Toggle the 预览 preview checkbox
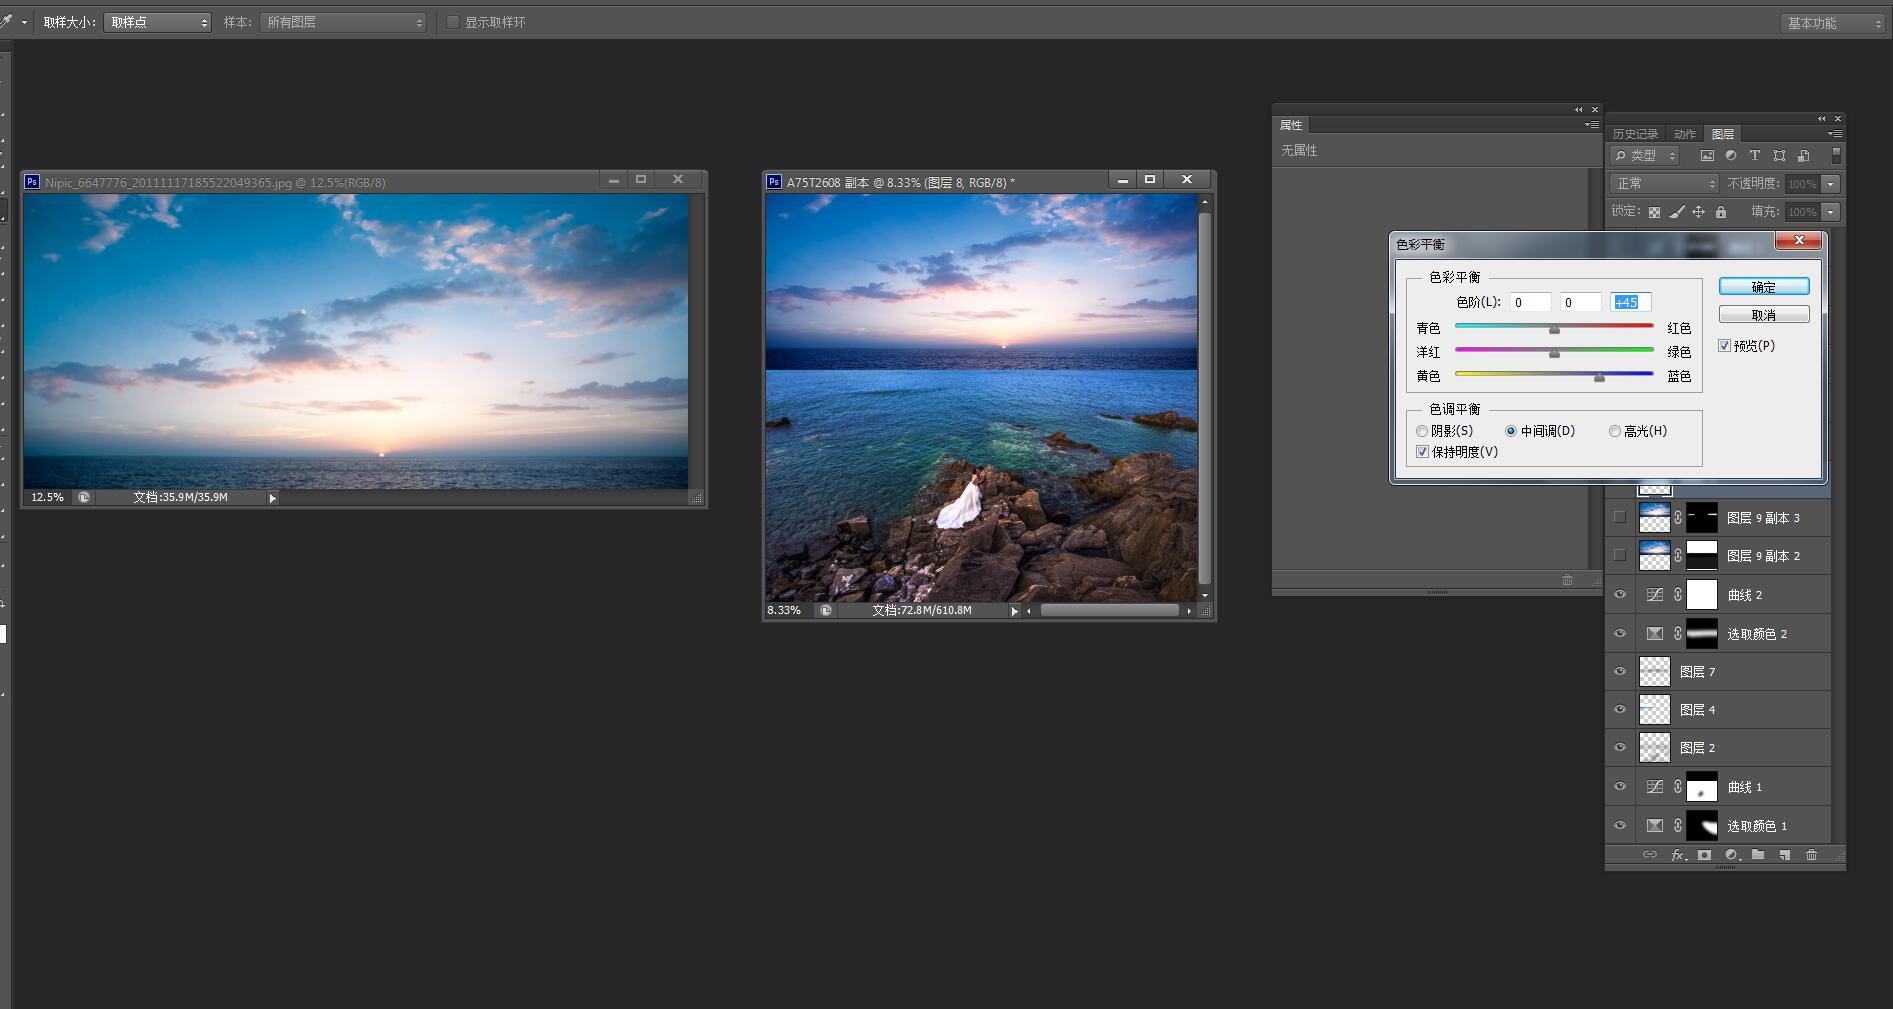1893x1009 pixels. [x=1724, y=346]
